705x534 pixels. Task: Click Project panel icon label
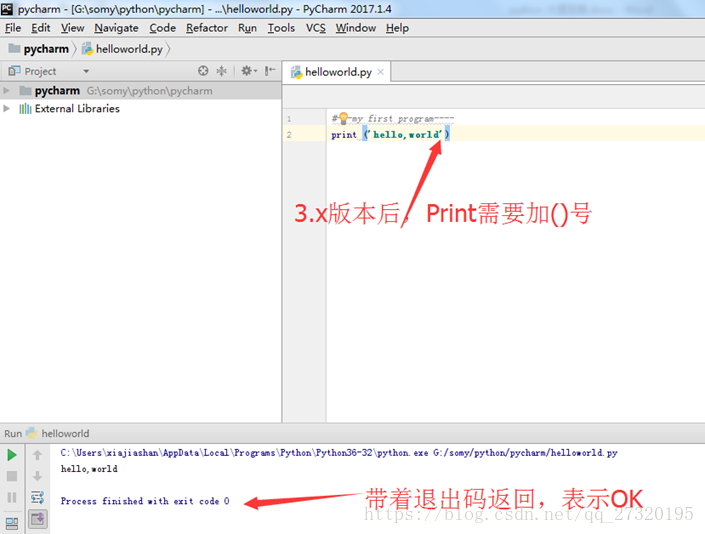pos(32,71)
